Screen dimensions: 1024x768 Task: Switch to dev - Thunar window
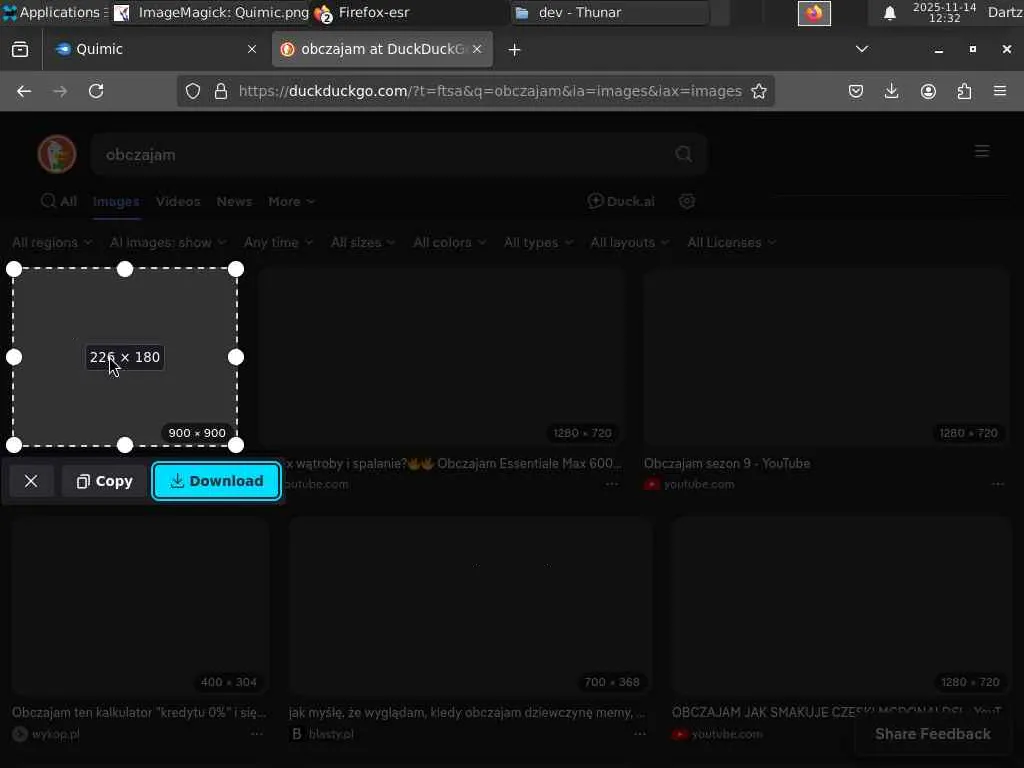(x=610, y=12)
